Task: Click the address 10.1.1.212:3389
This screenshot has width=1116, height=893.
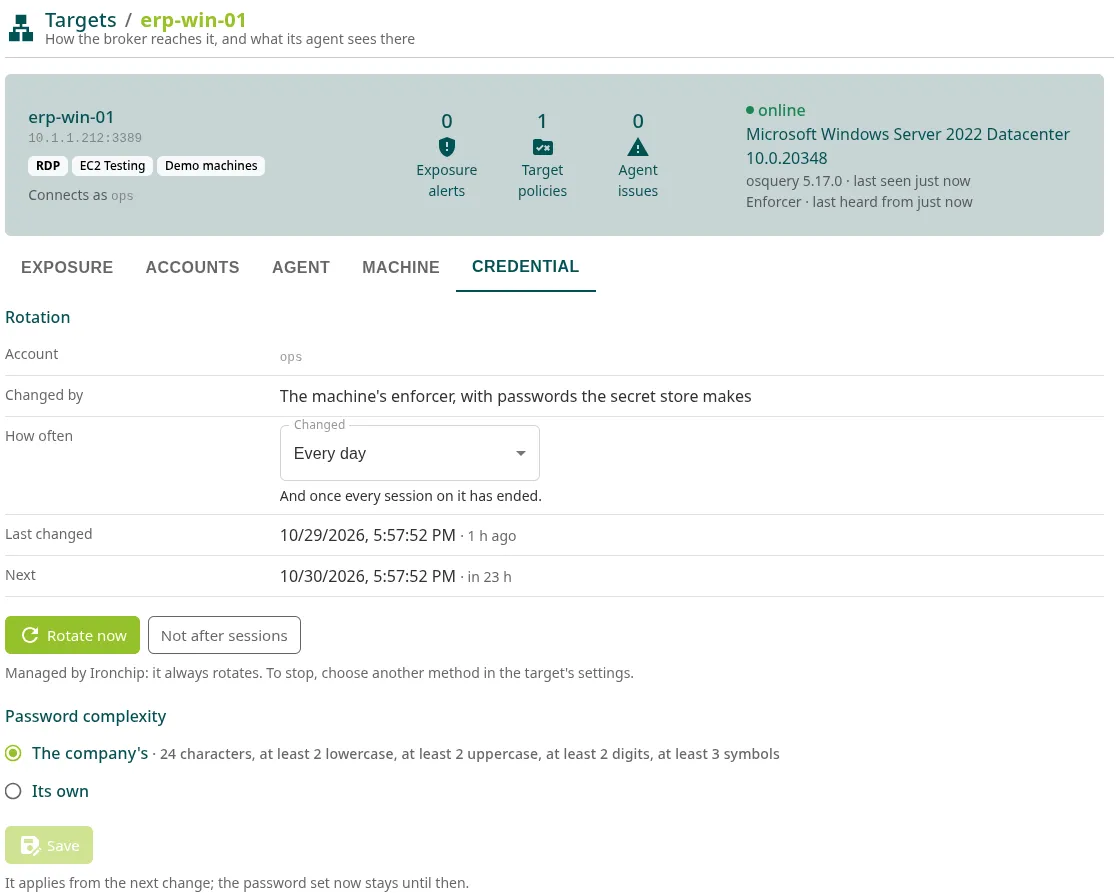Action: coord(85,138)
